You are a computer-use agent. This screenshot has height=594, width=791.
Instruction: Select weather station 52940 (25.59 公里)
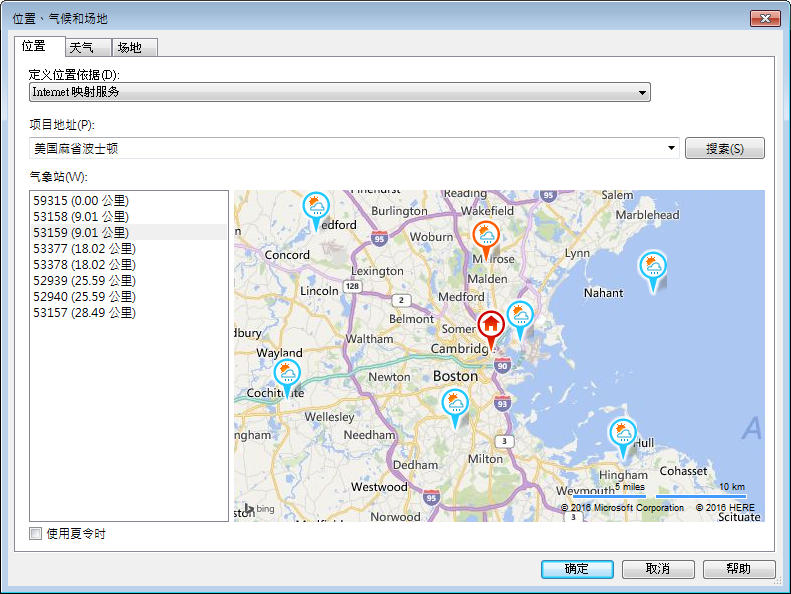129,297
